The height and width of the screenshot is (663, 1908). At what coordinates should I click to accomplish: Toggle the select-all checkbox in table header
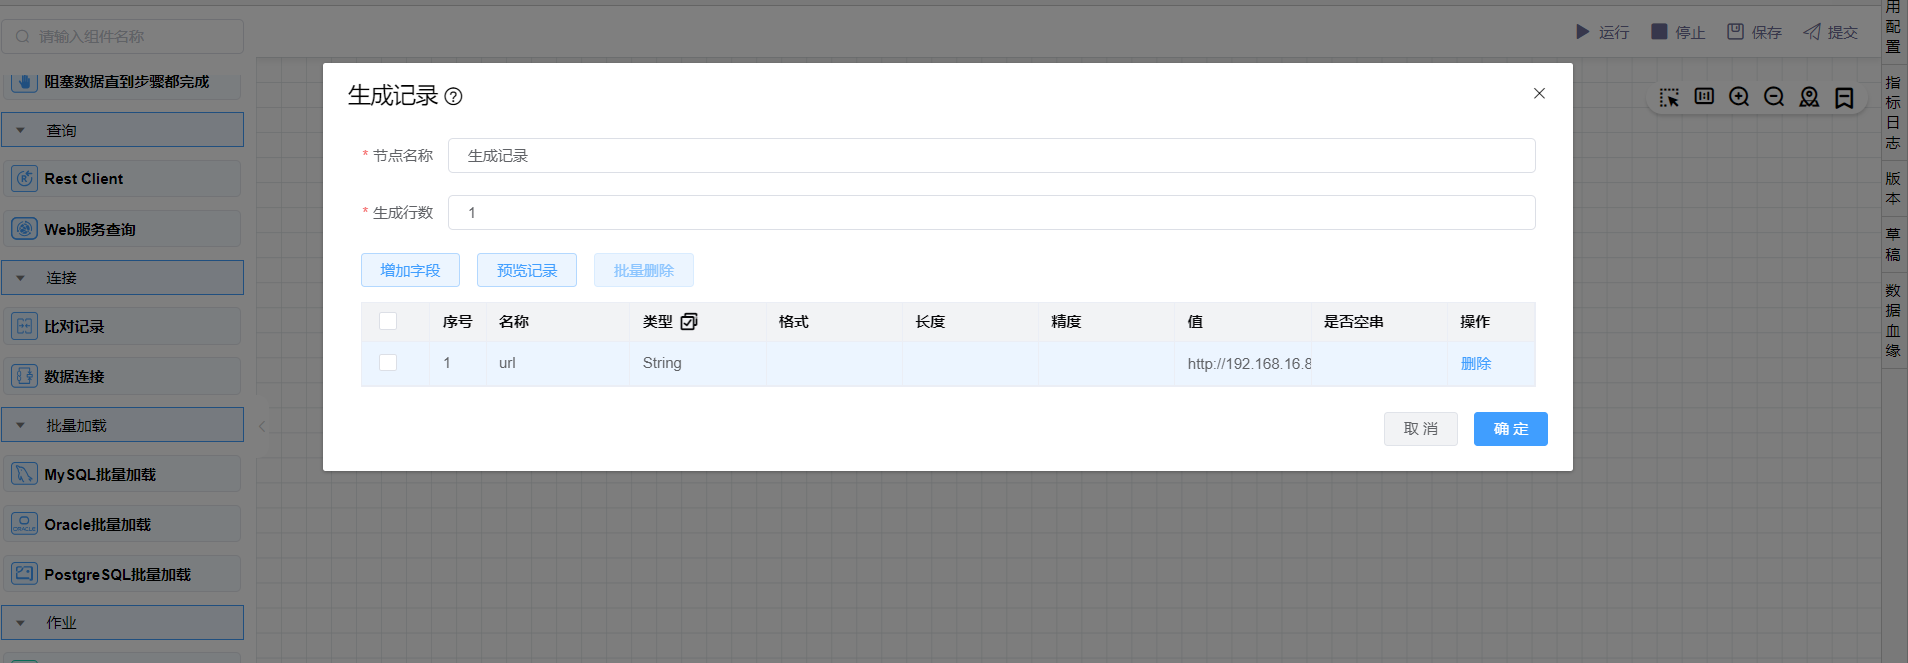click(x=388, y=321)
